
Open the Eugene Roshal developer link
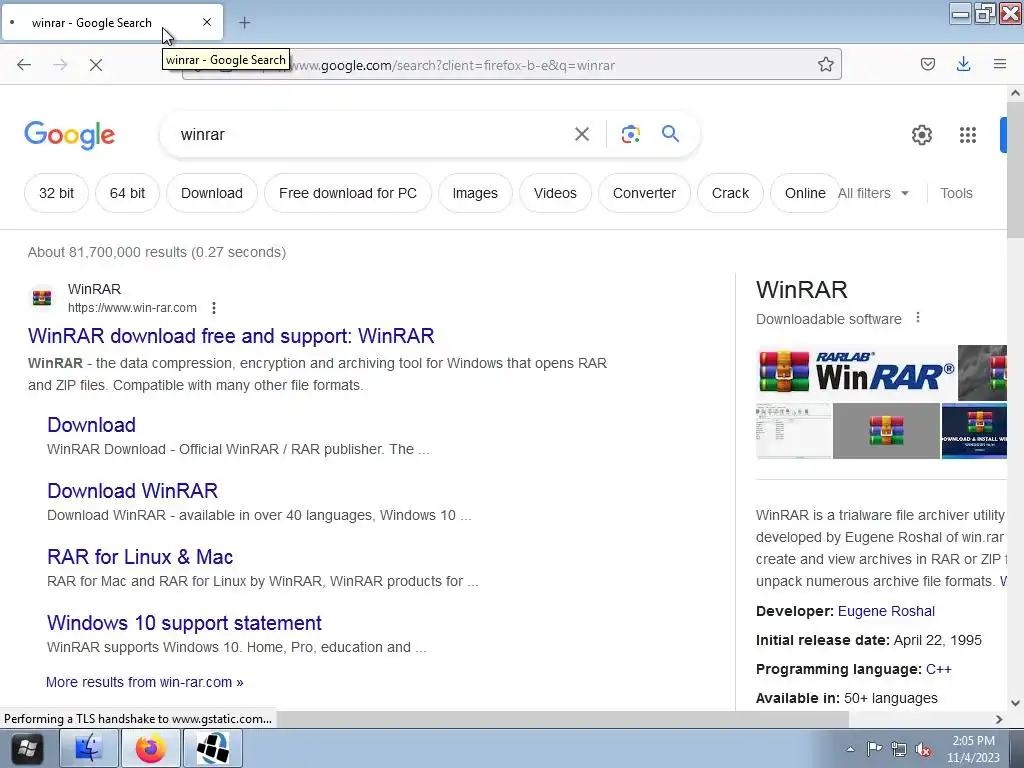[x=886, y=611]
